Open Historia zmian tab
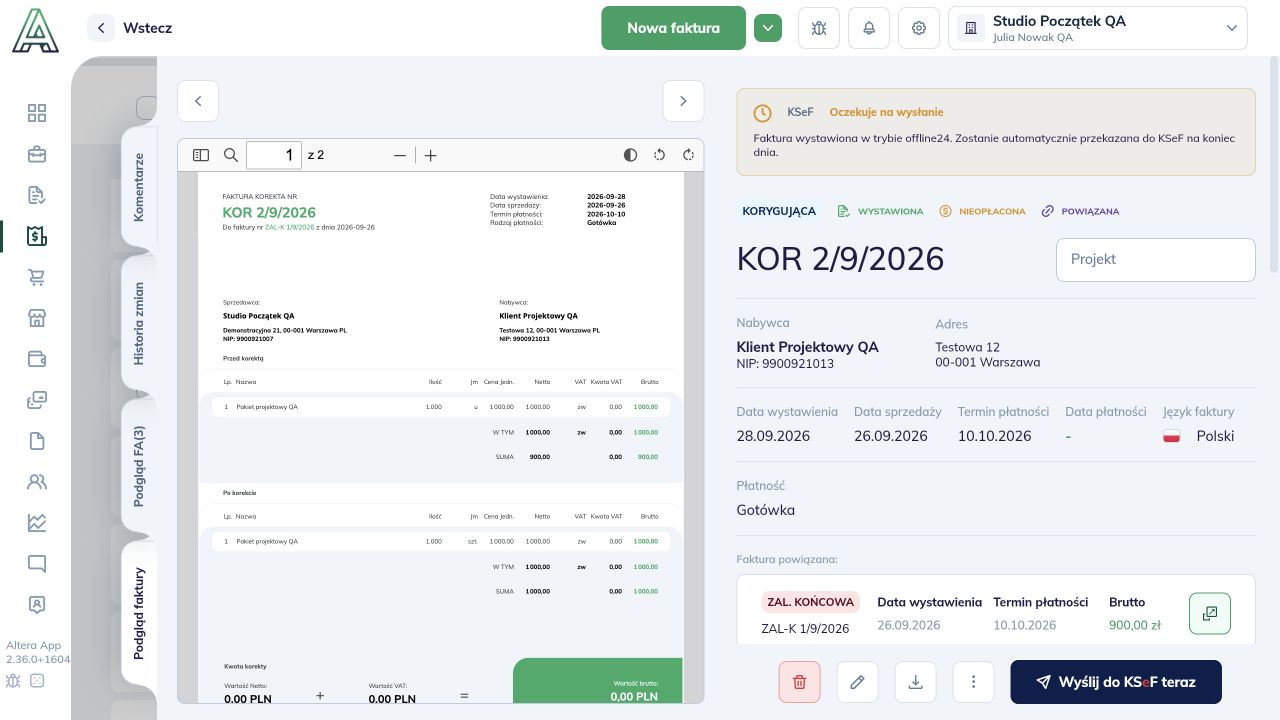Image resolution: width=1280 pixels, height=720 pixels. point(139,324)
